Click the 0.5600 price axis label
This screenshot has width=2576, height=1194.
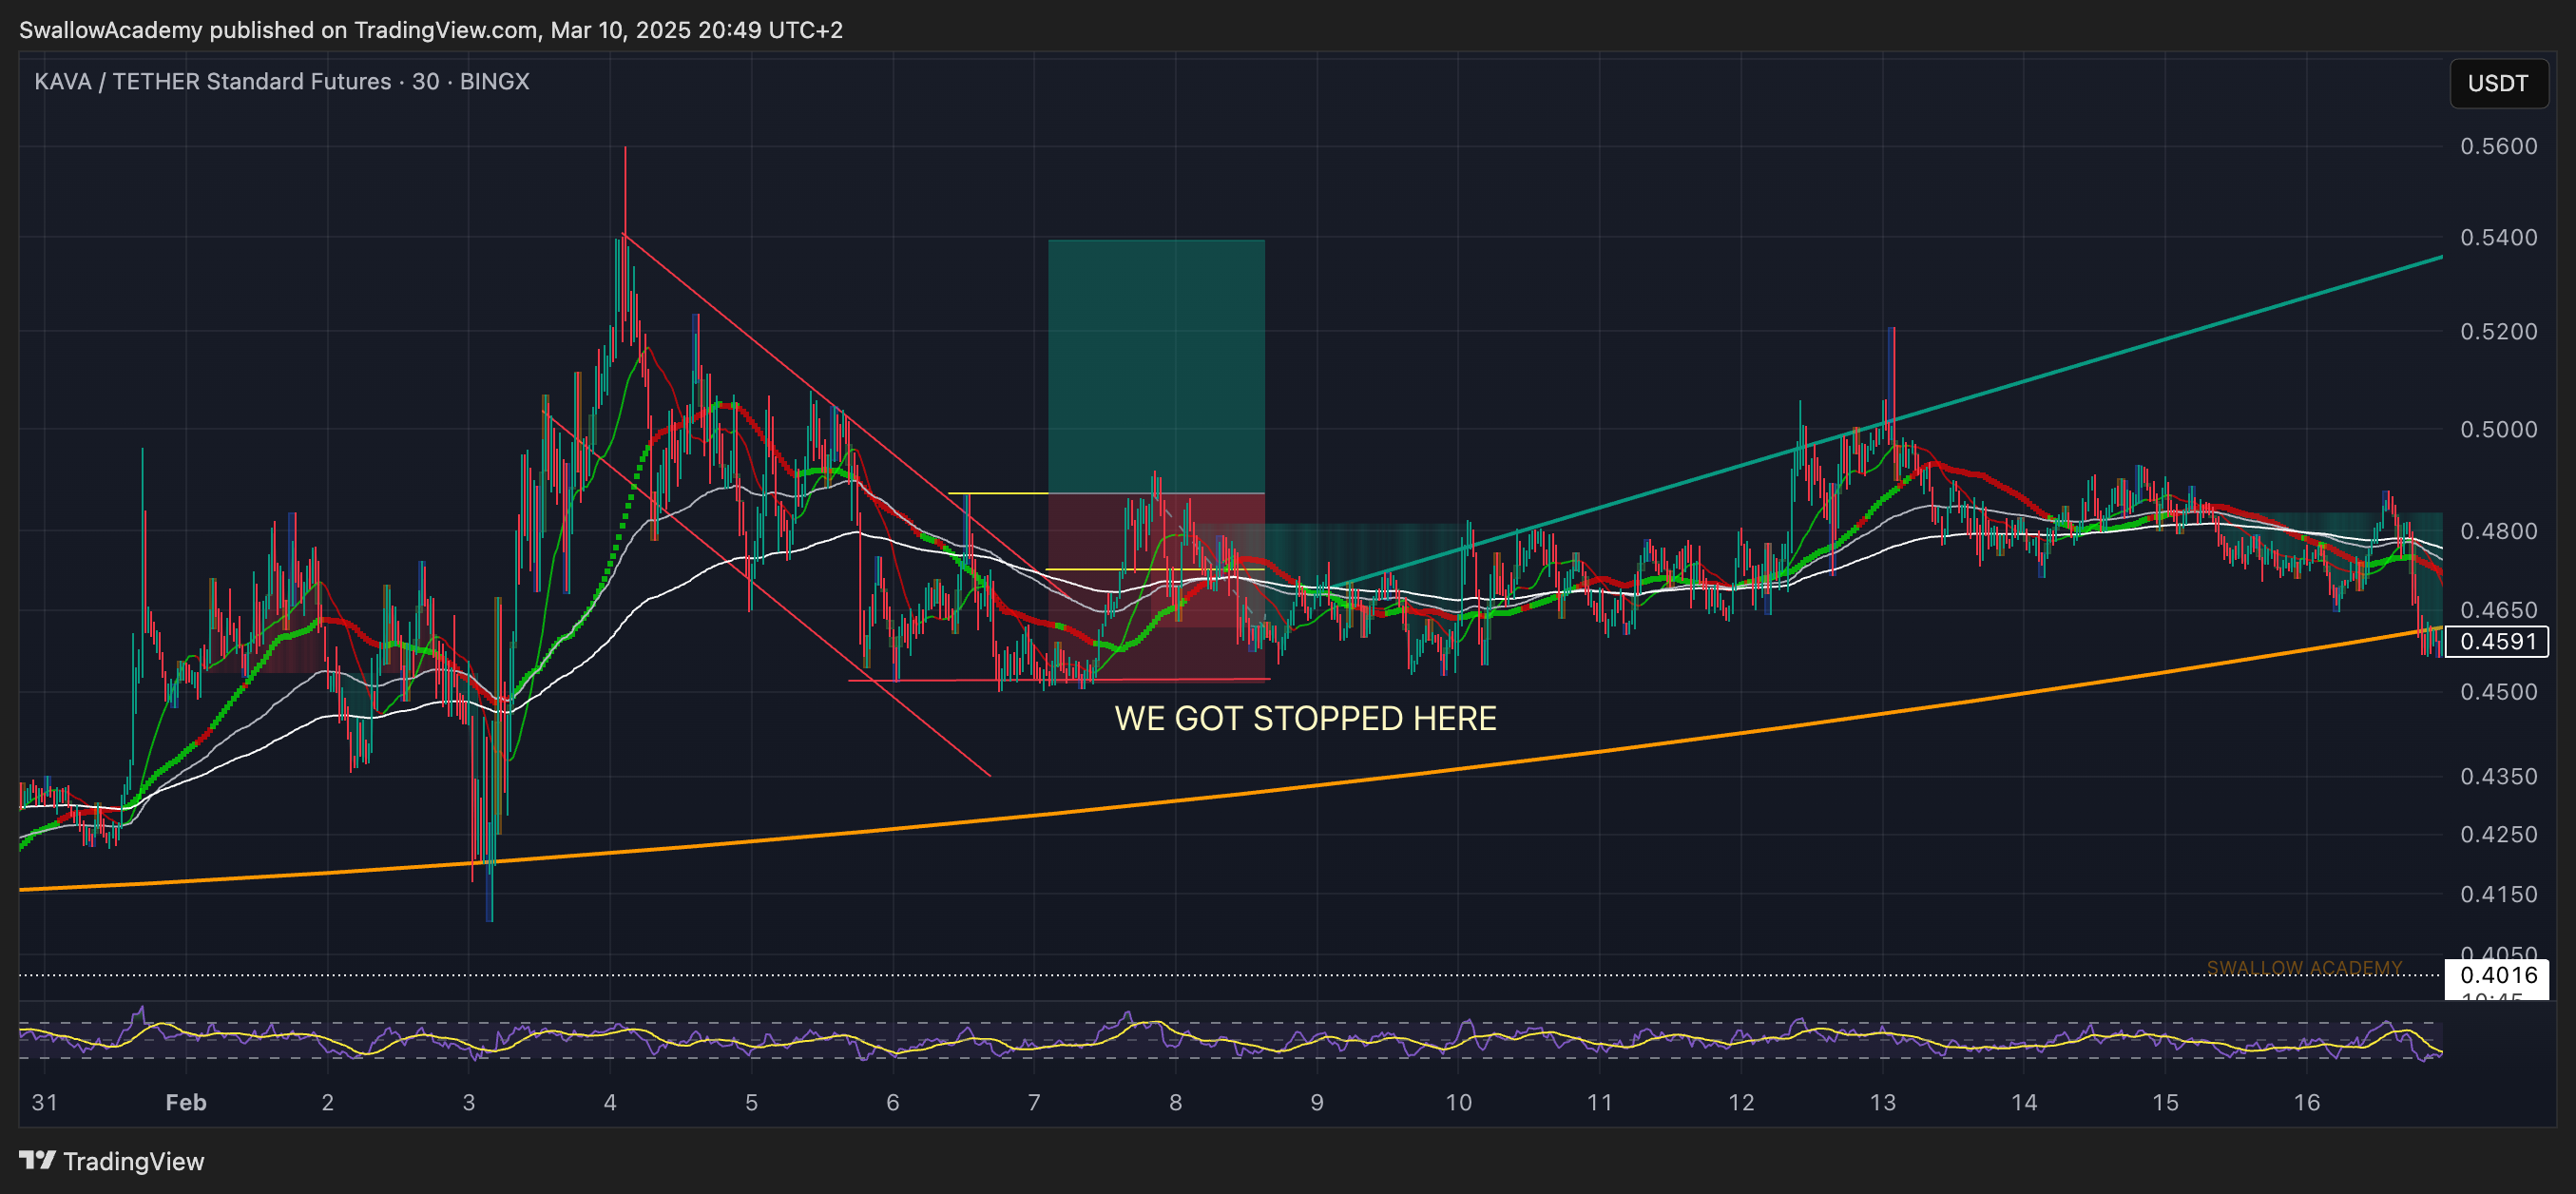point(2498,146)
